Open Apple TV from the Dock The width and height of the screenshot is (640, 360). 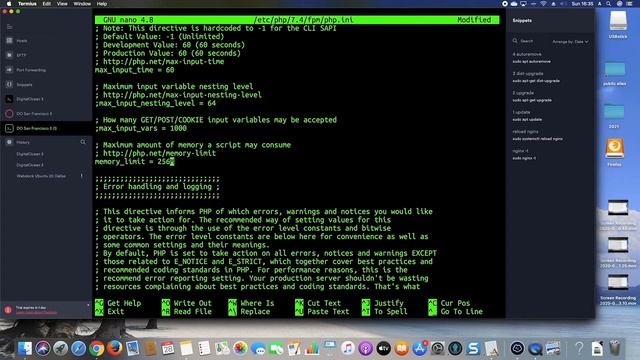tap(383, 348)
